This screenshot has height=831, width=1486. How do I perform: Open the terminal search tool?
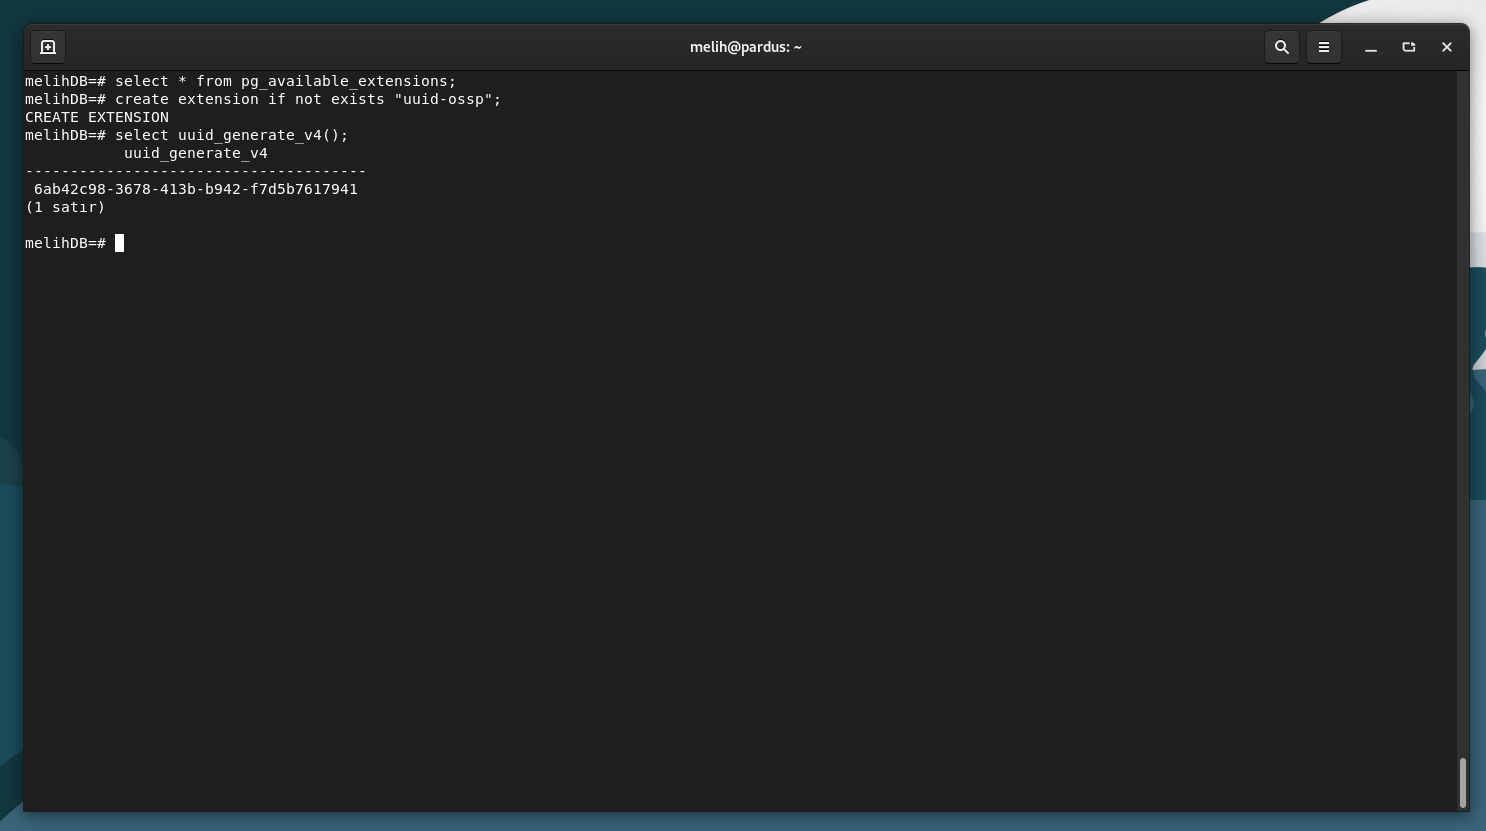[x=1281, y=47]
